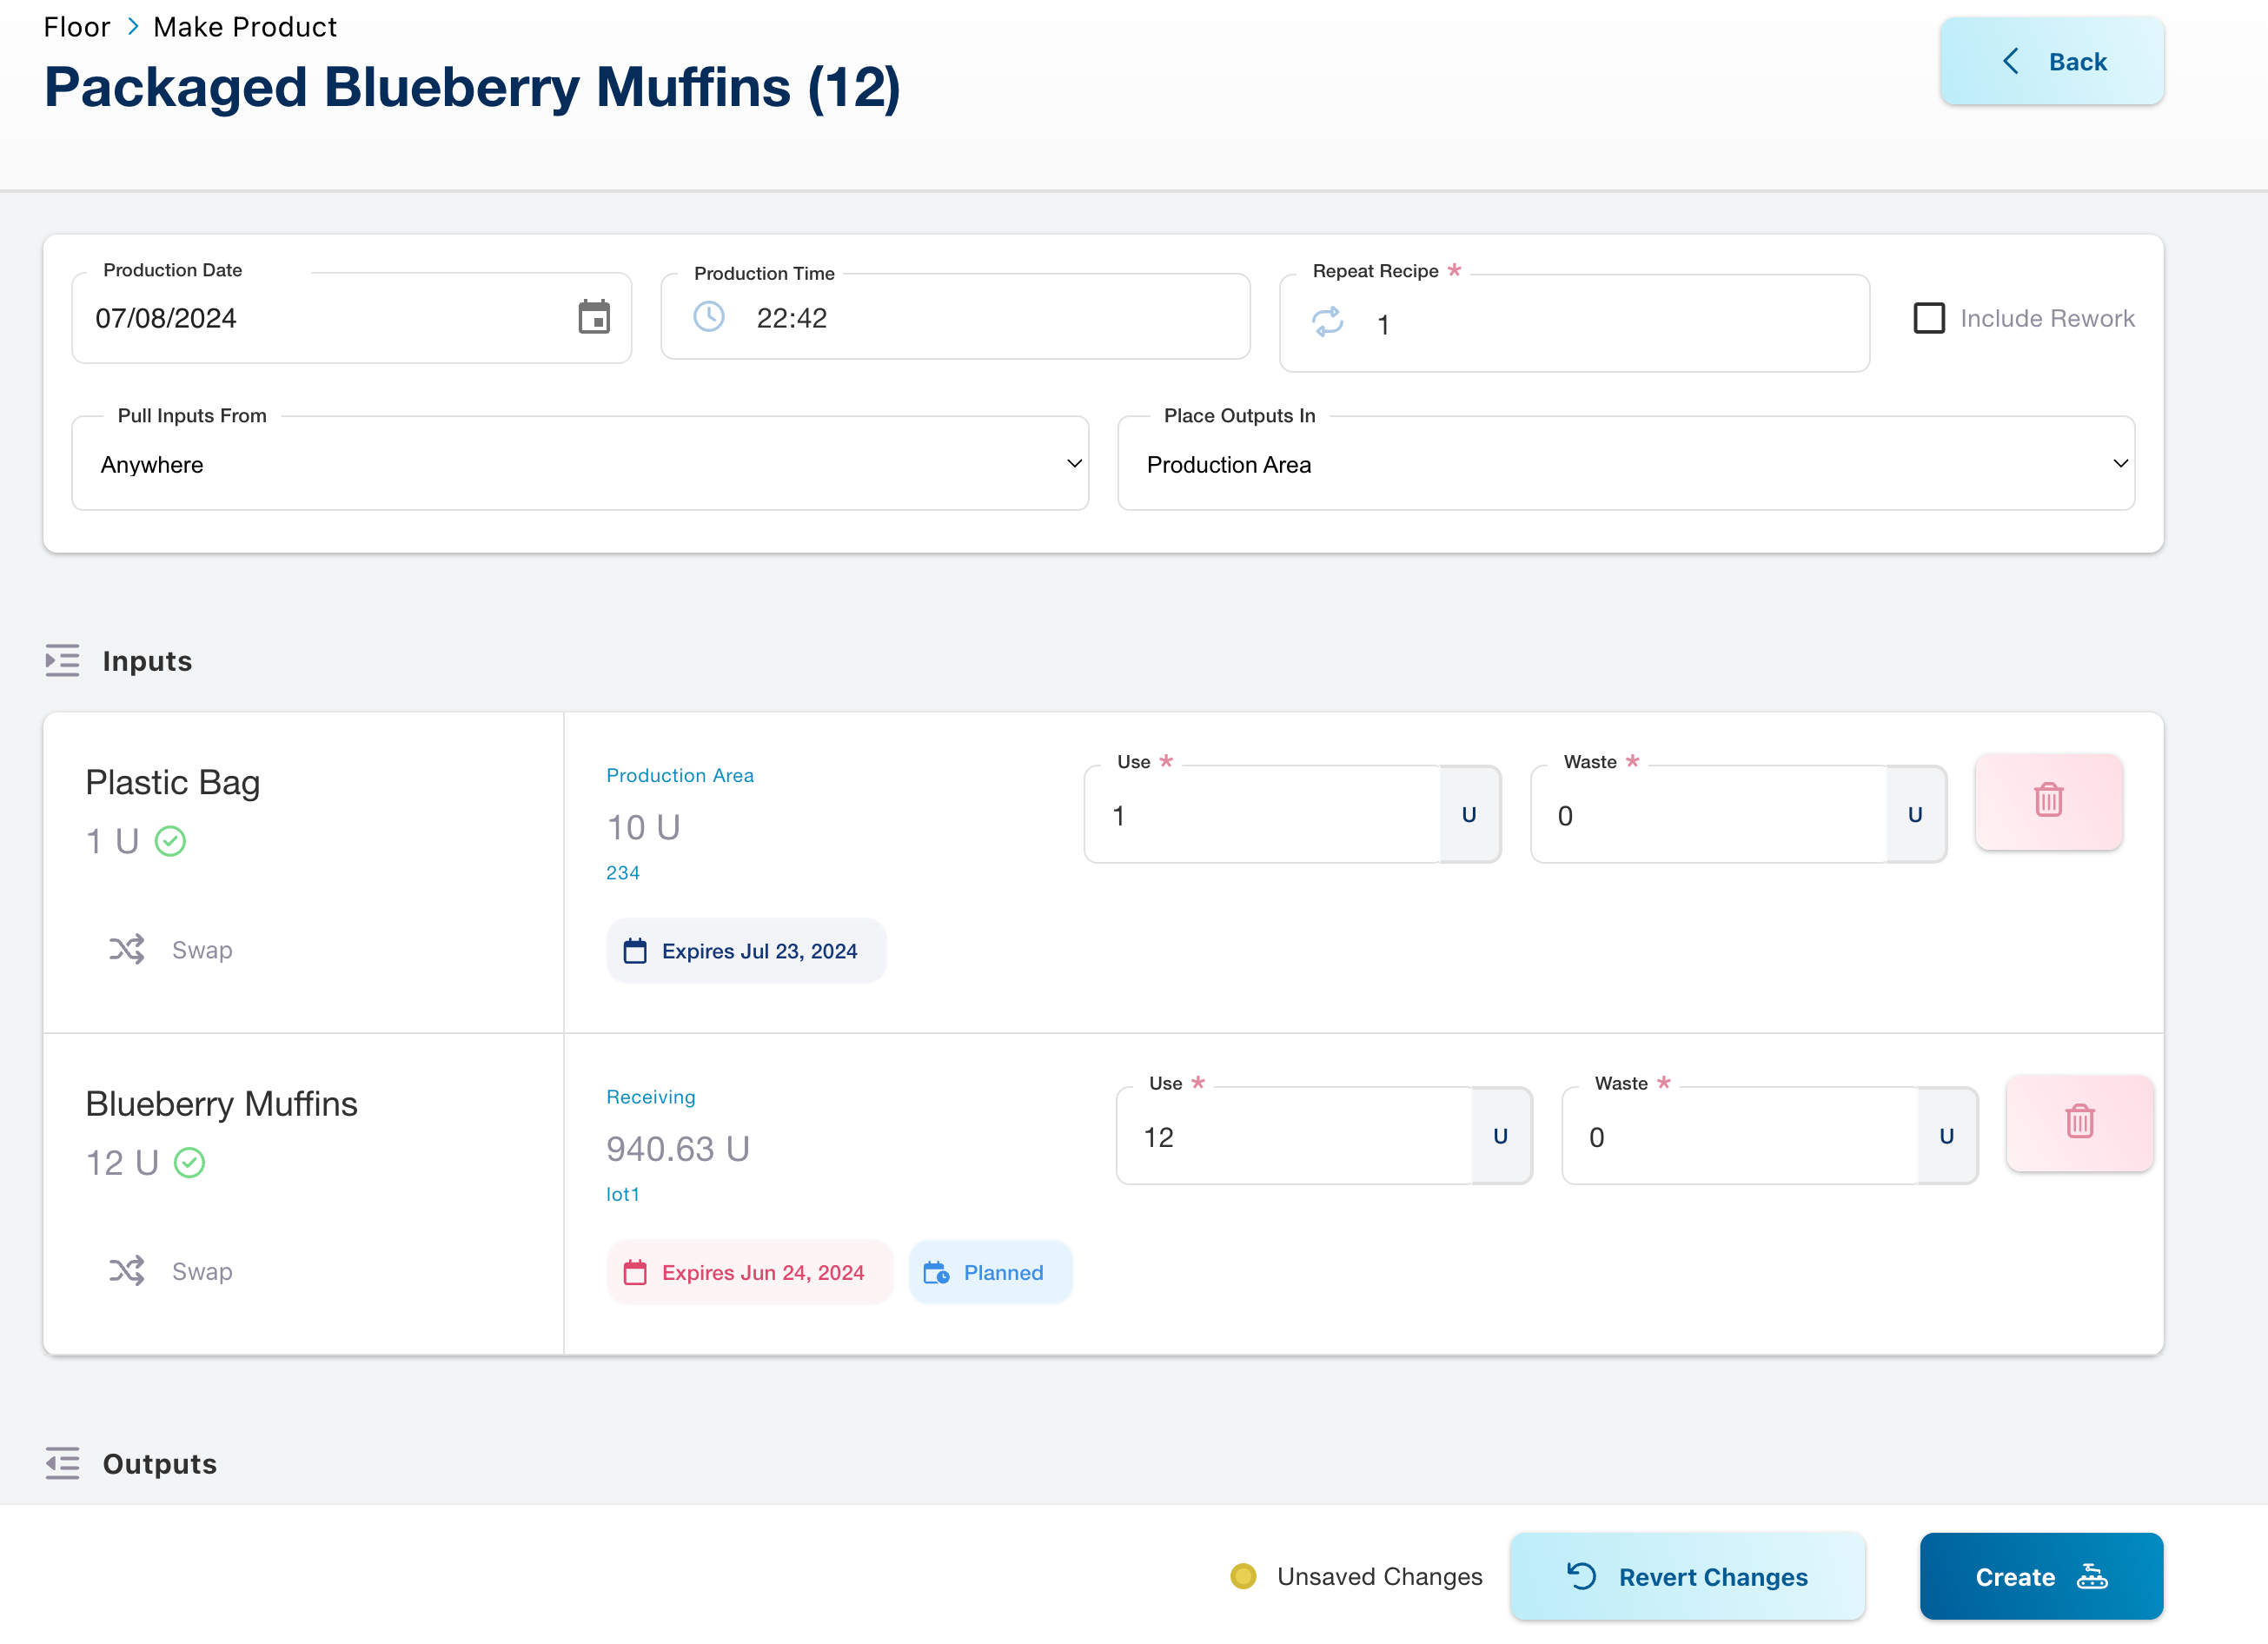
Task: Open the Pull Inputs From dropdown
Action: coord(580,464)
